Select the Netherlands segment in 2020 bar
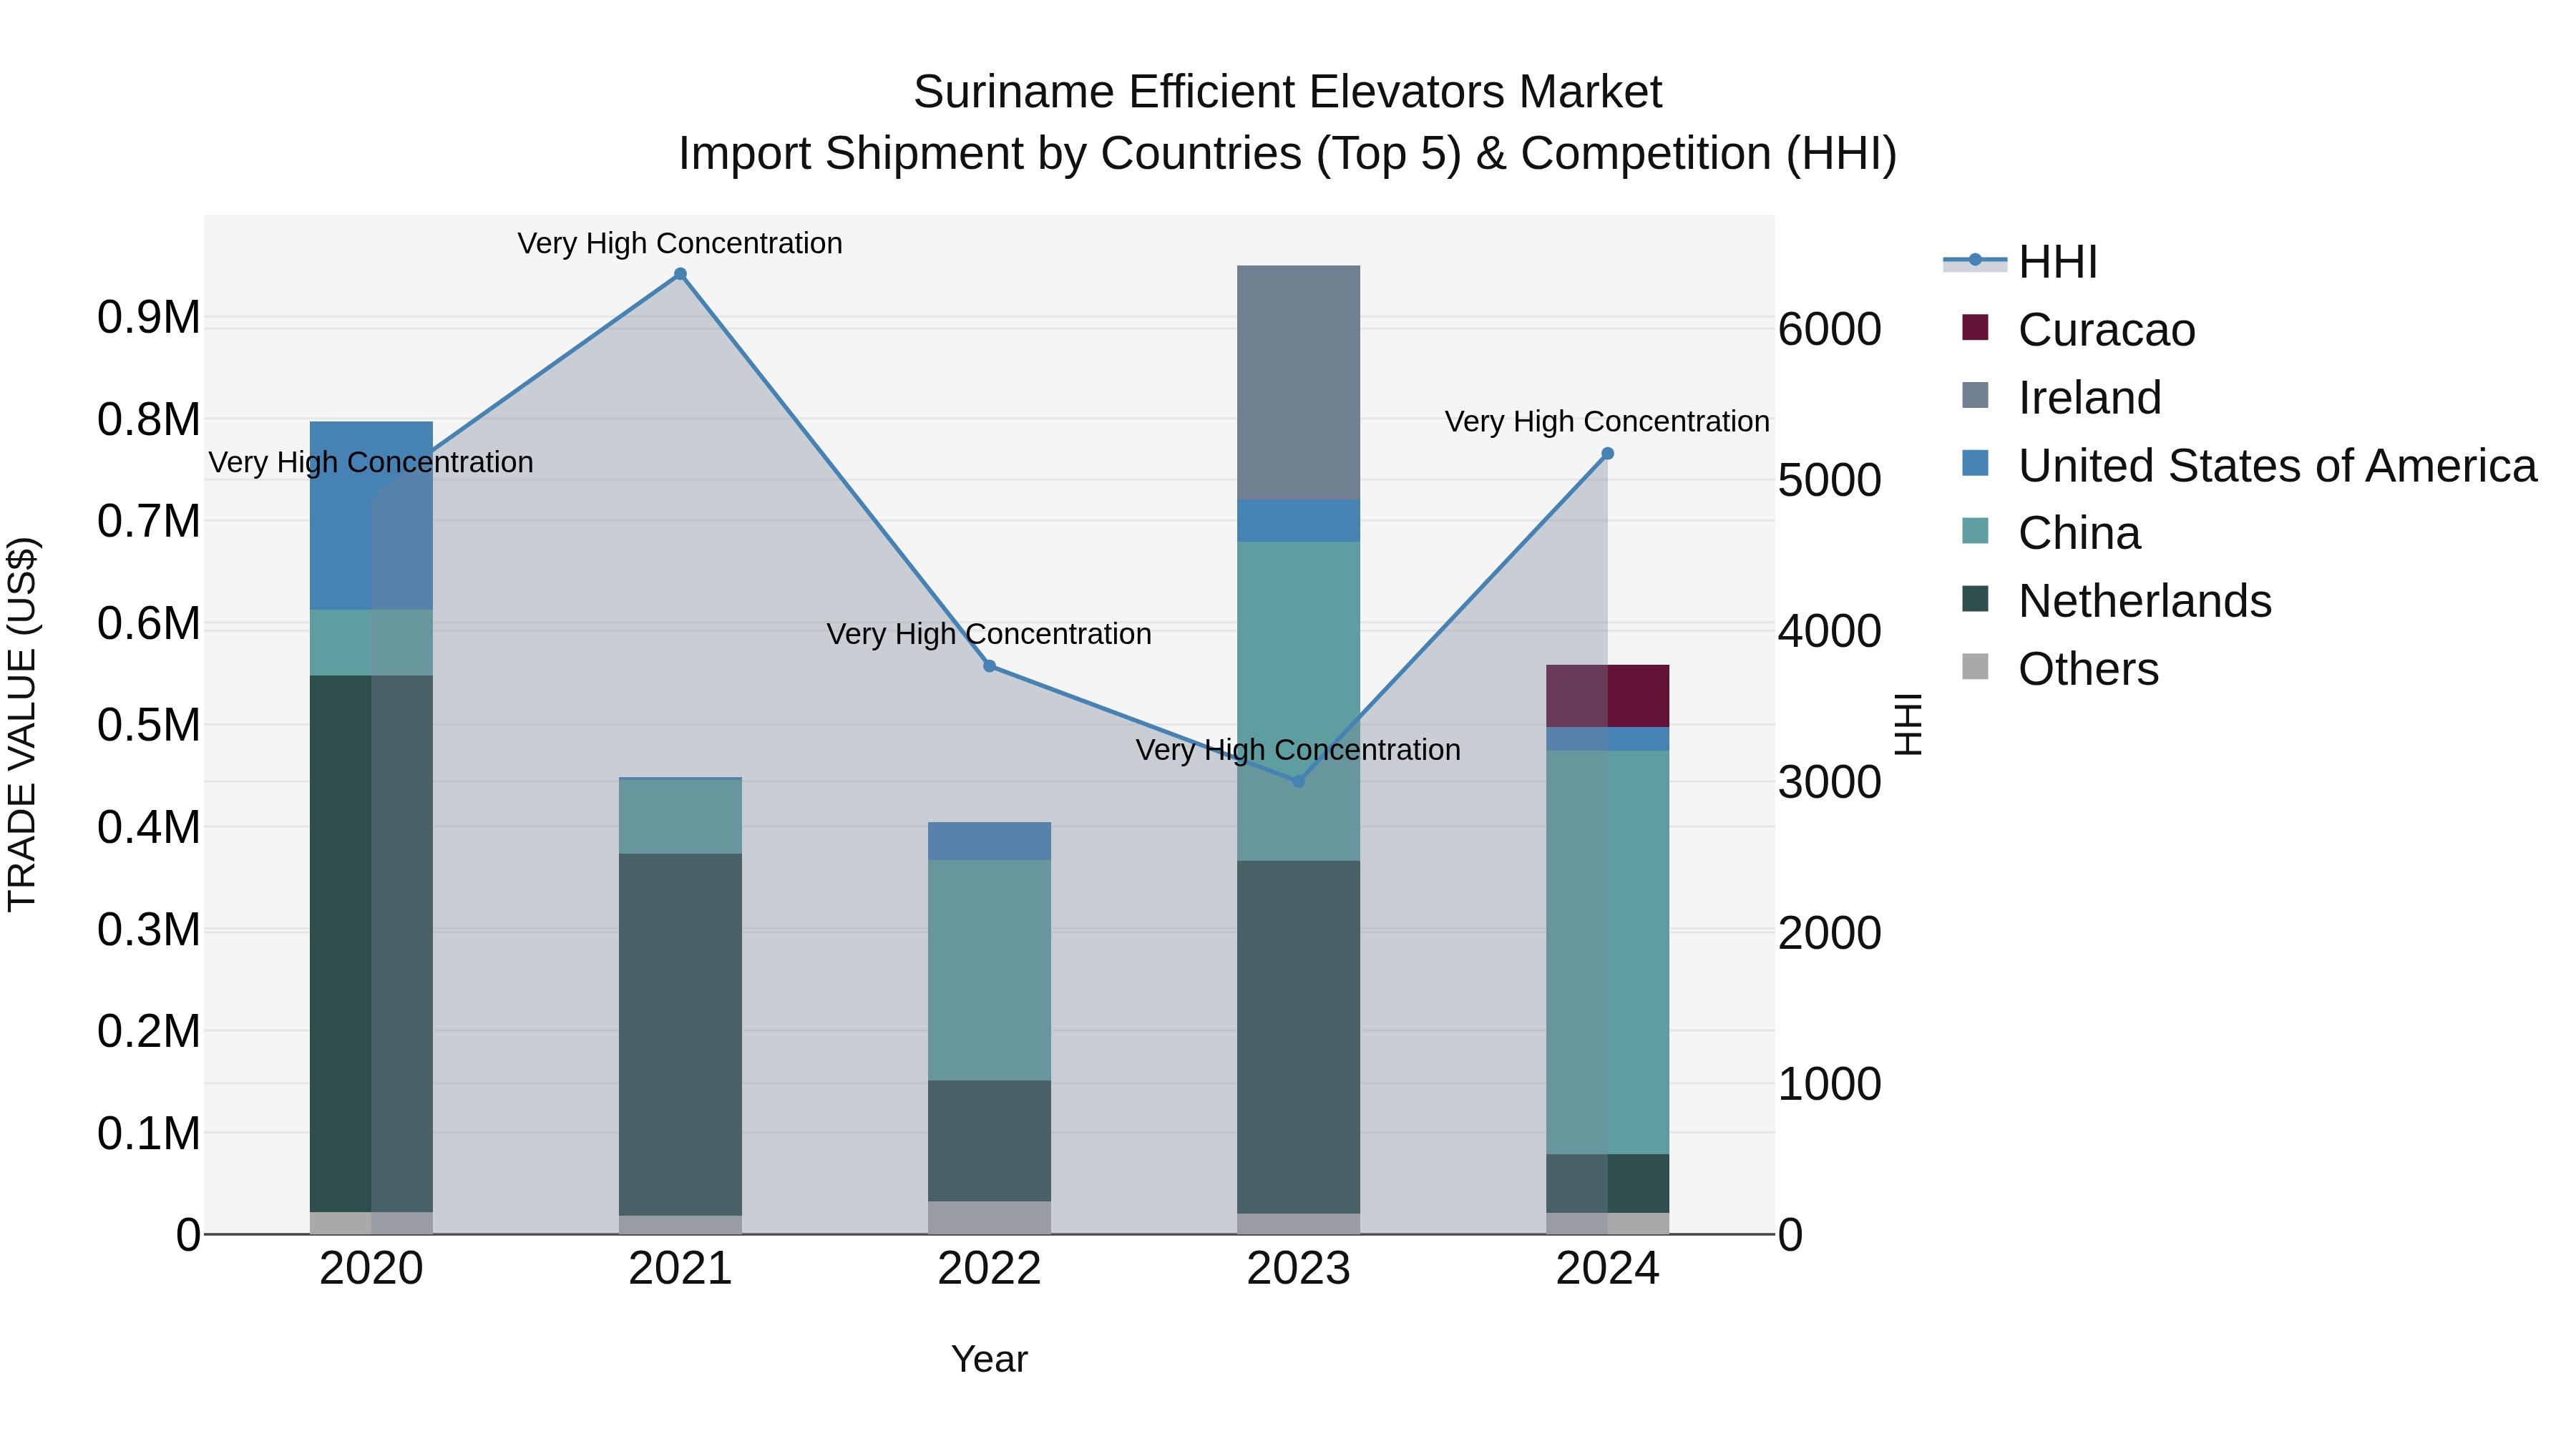The image size is (2576, 1449). click(371, 944)
